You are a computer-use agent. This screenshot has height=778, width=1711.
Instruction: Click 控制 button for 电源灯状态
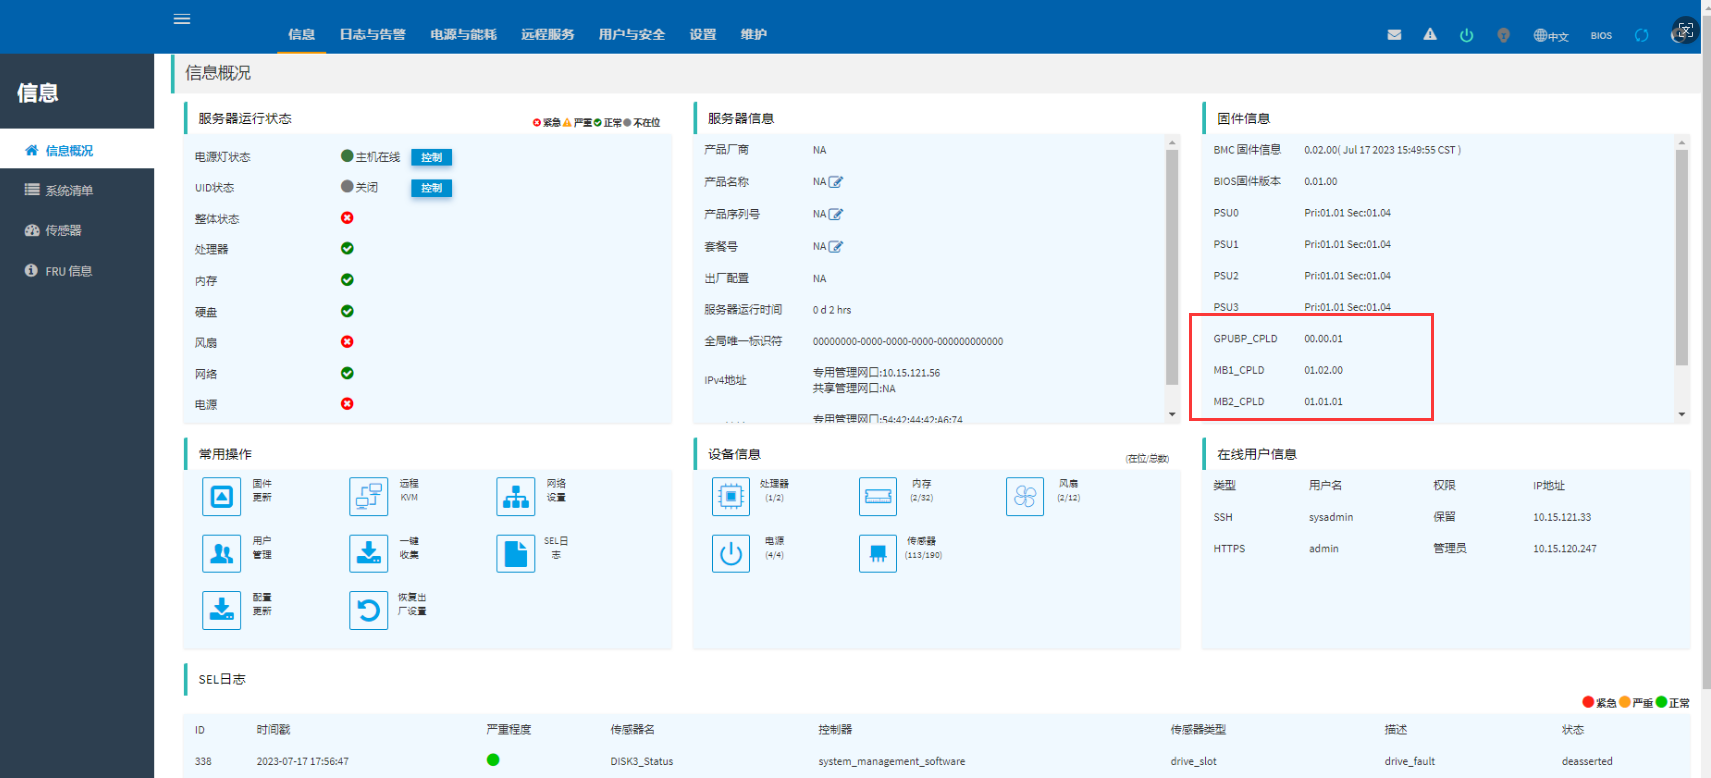(x=431, y=157)
